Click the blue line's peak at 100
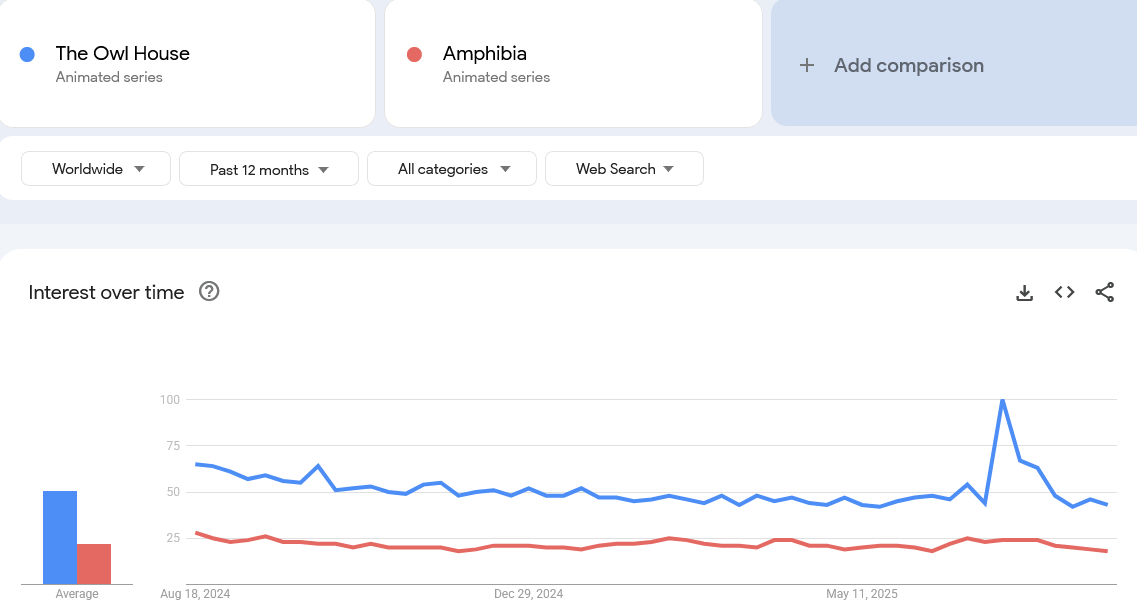This screenshot has height=605, width=1137. point(1002,400)
